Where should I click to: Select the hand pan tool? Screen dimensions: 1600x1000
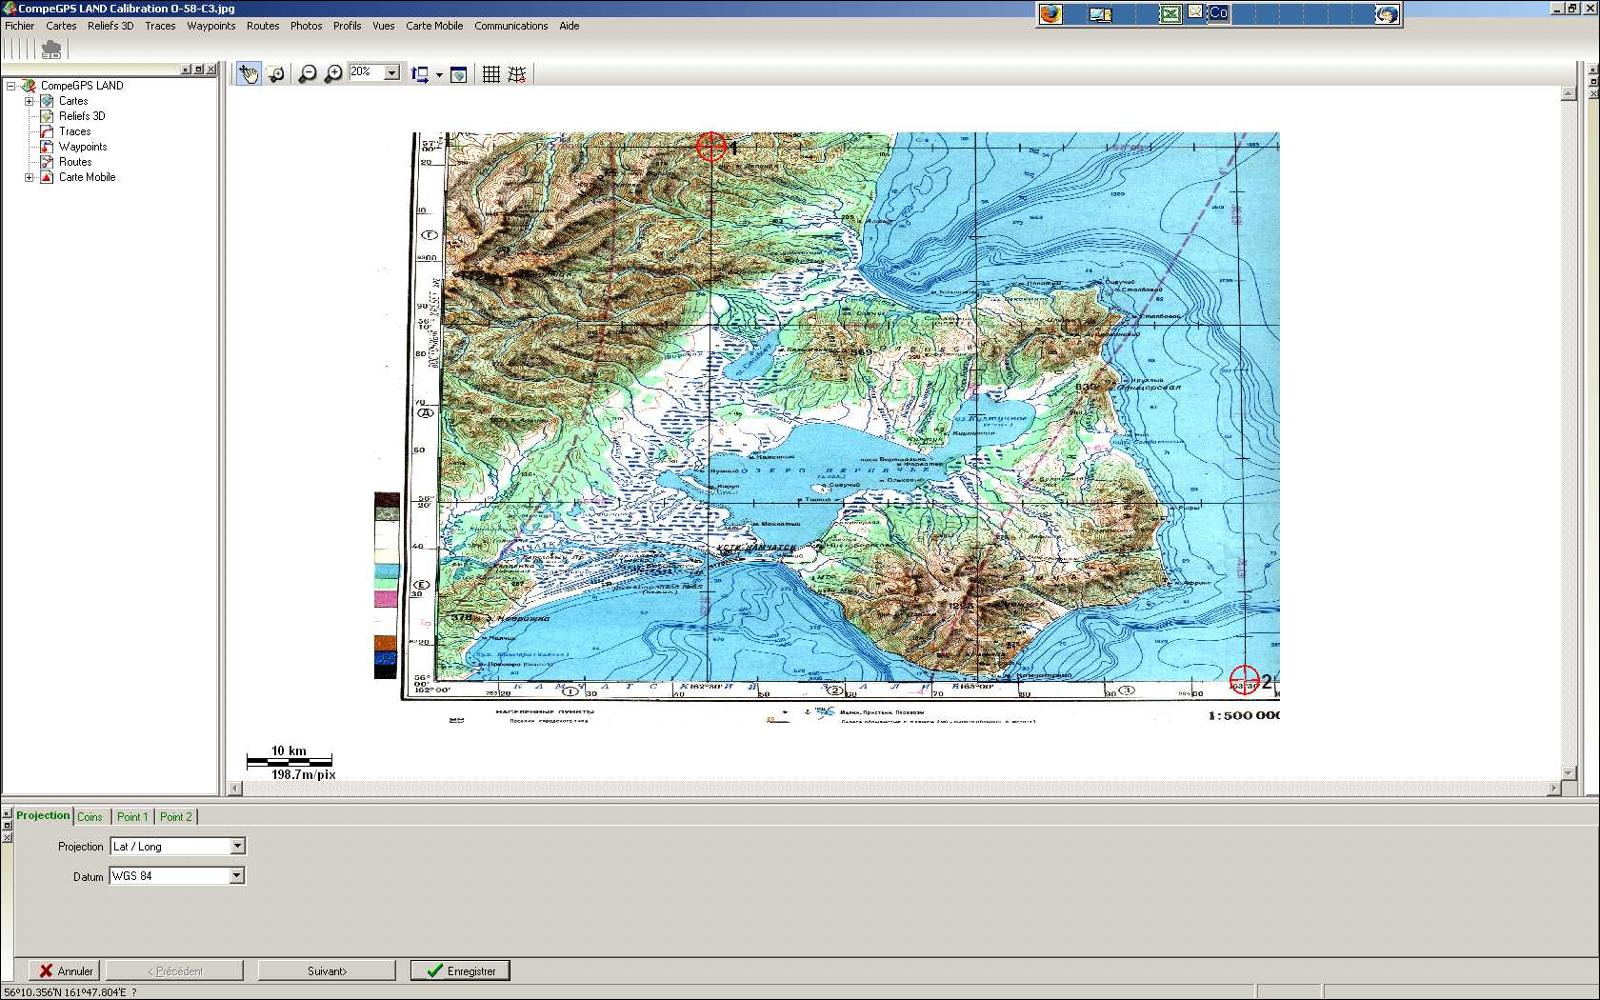(248, 74)
